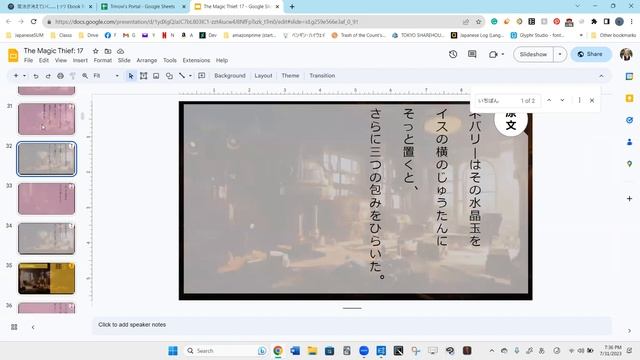Screen dimensions: 640x360
Task: Click the Transition button
Action: 322,76
